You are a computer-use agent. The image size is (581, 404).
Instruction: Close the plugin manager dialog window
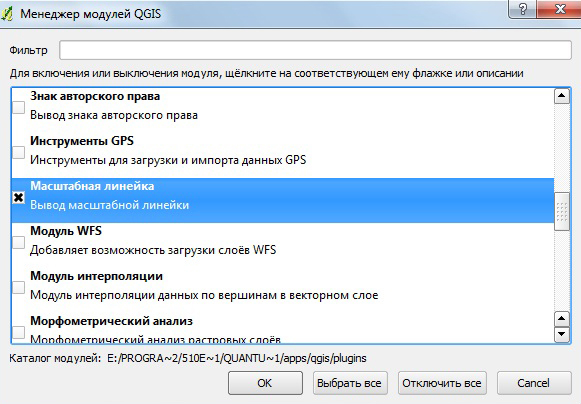(560, 9)
